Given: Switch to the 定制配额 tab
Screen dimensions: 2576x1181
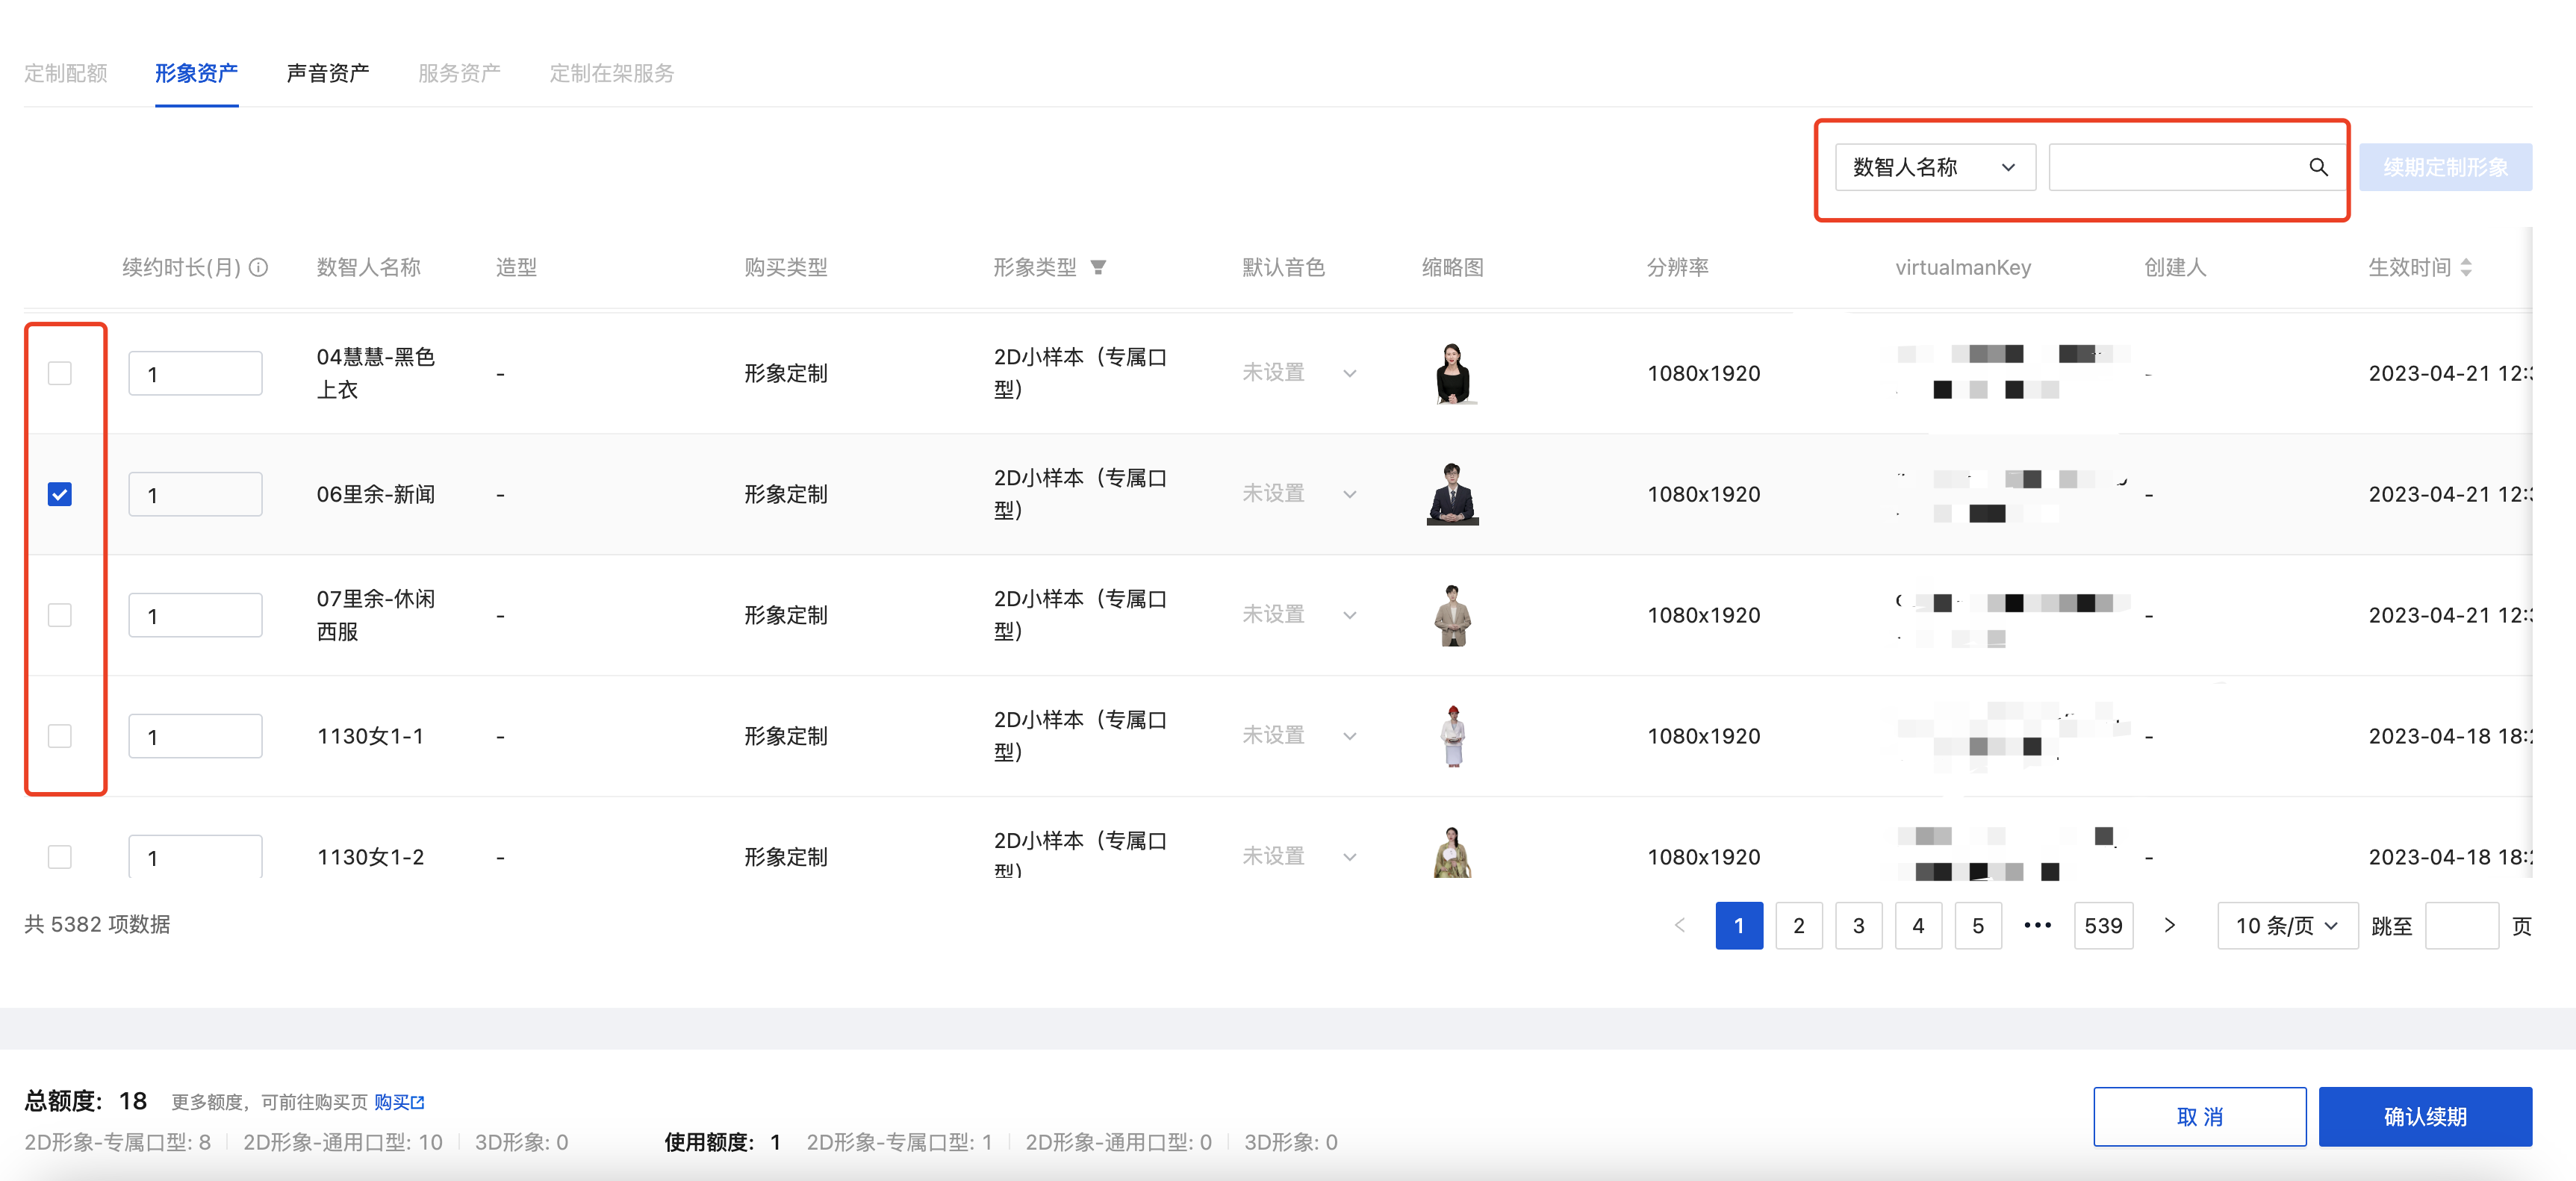Looking at the screenshot, I should click(66, 73).
